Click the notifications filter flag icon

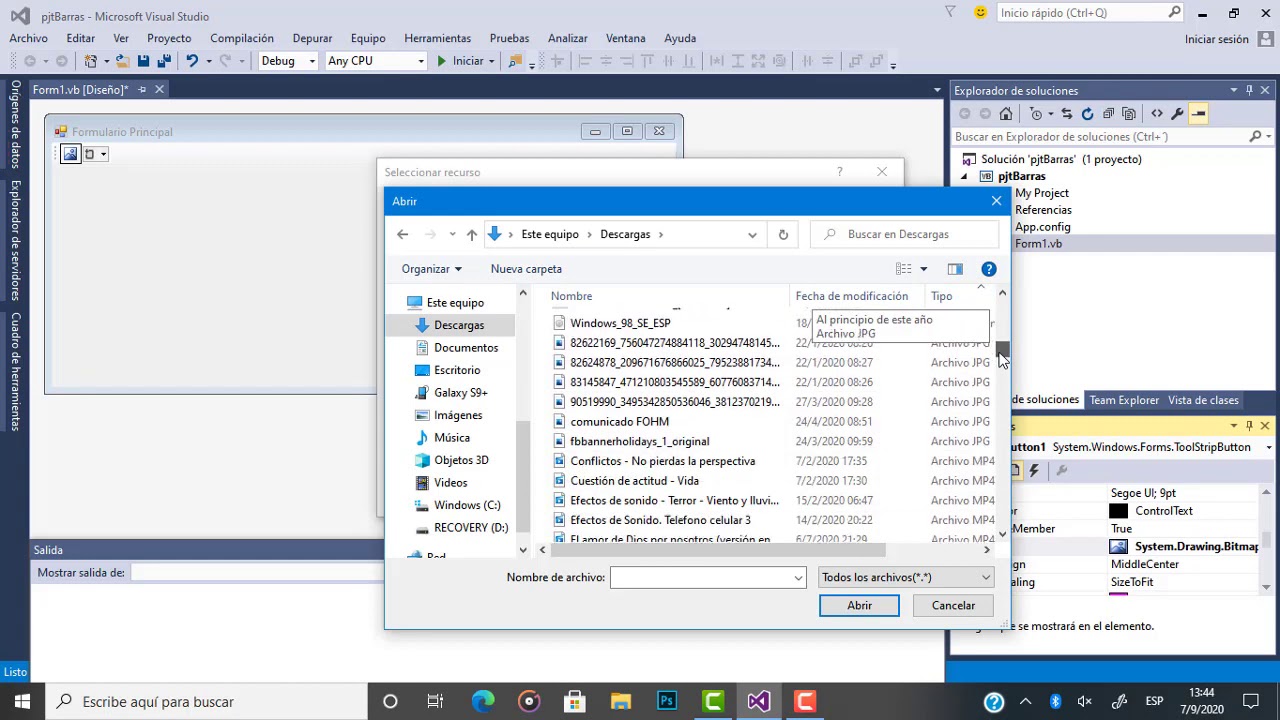tap(950, 13)
